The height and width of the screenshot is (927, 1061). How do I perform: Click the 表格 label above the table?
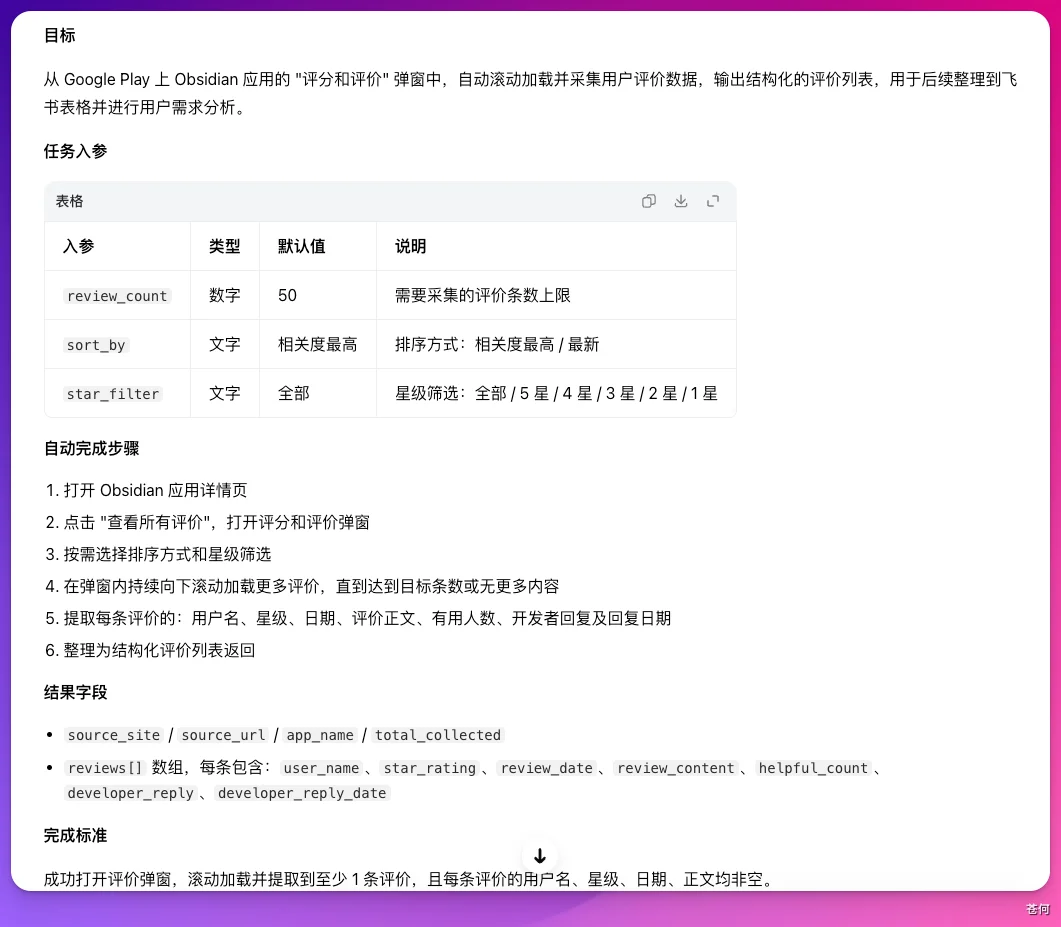pos(69,201)
